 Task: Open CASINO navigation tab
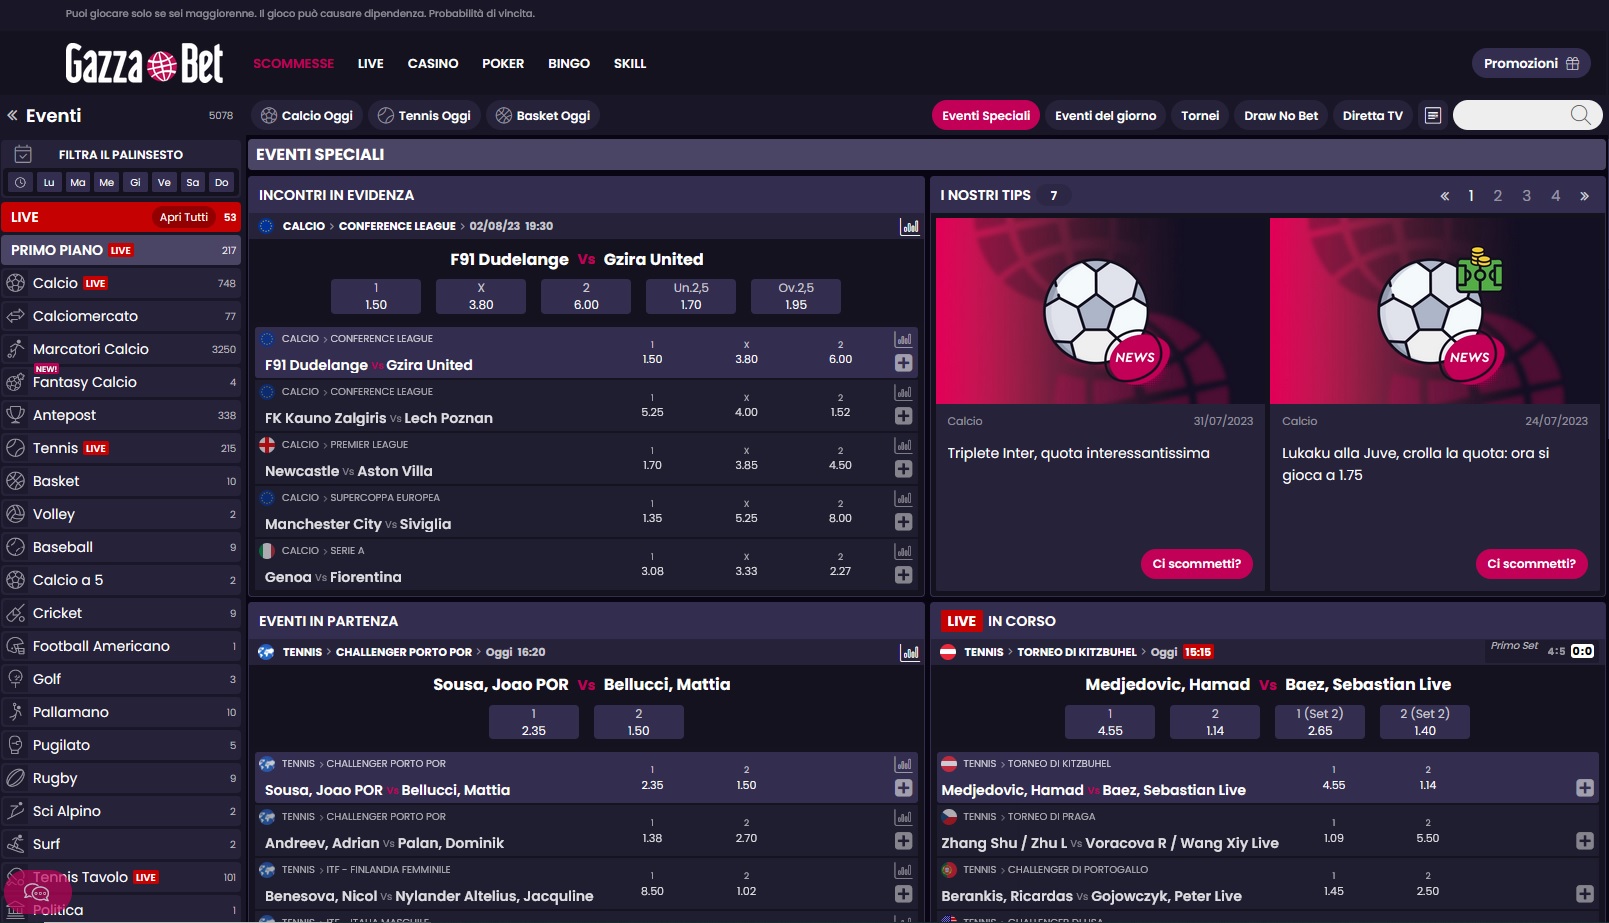(433, 63)
